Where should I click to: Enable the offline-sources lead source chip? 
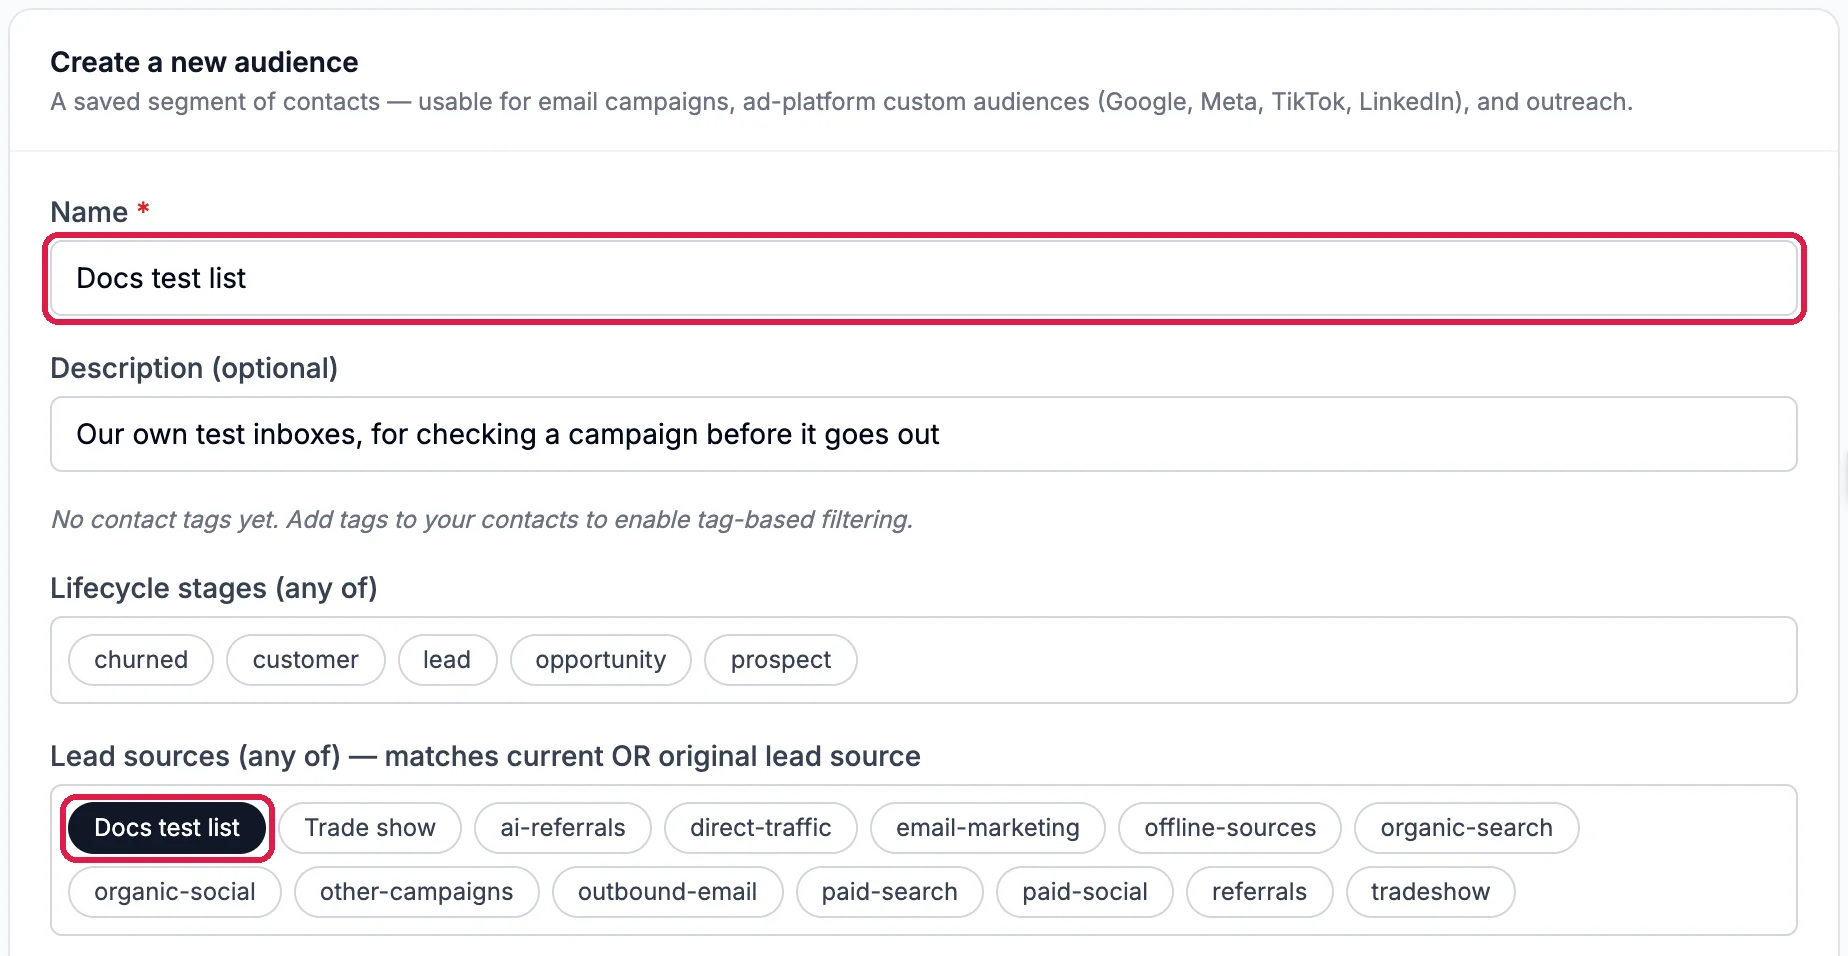tap(1230, 828)
